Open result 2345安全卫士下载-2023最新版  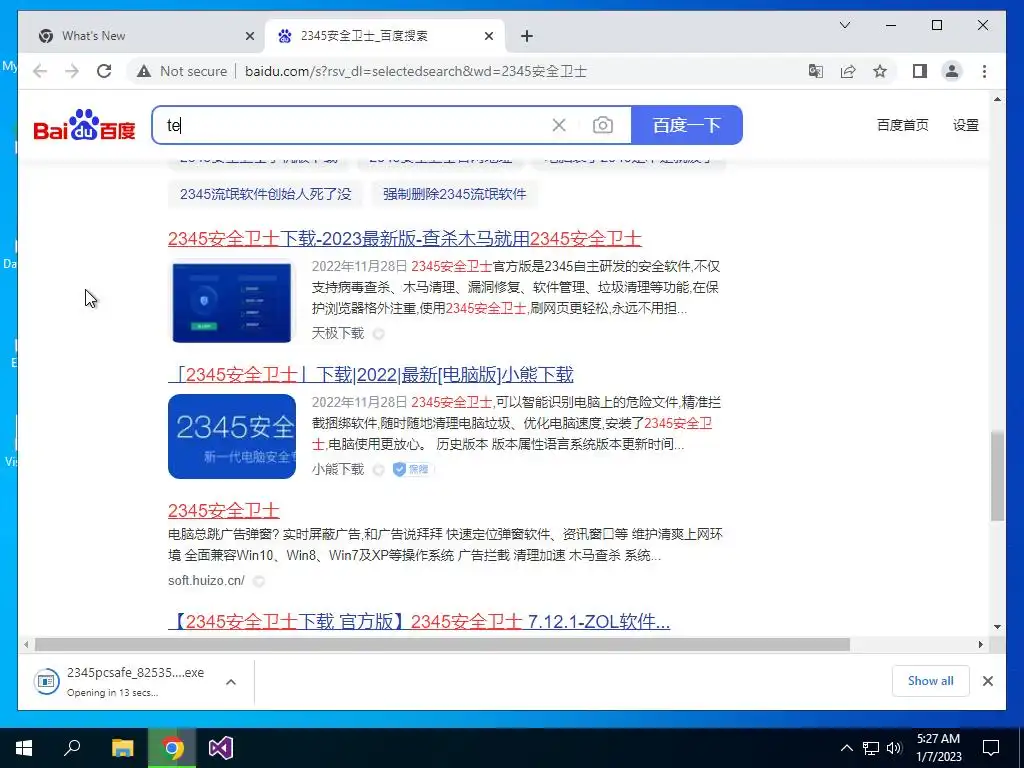(x=404, y=239)
